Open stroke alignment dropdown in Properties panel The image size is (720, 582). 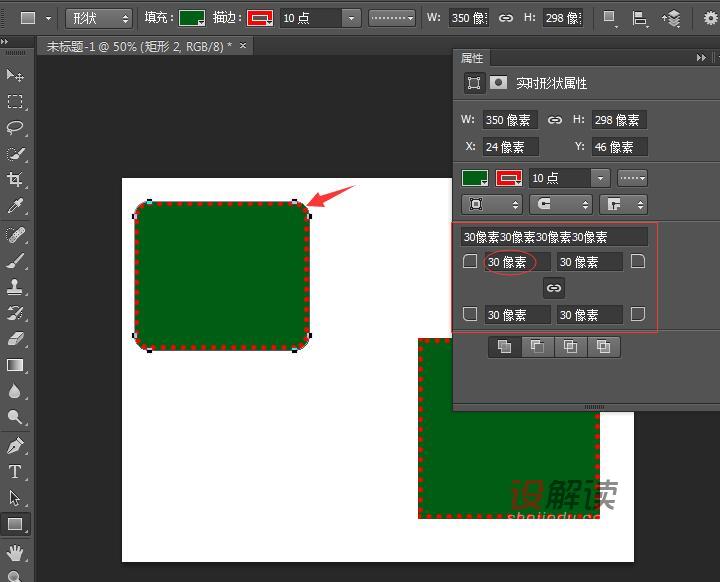point(490,204)
